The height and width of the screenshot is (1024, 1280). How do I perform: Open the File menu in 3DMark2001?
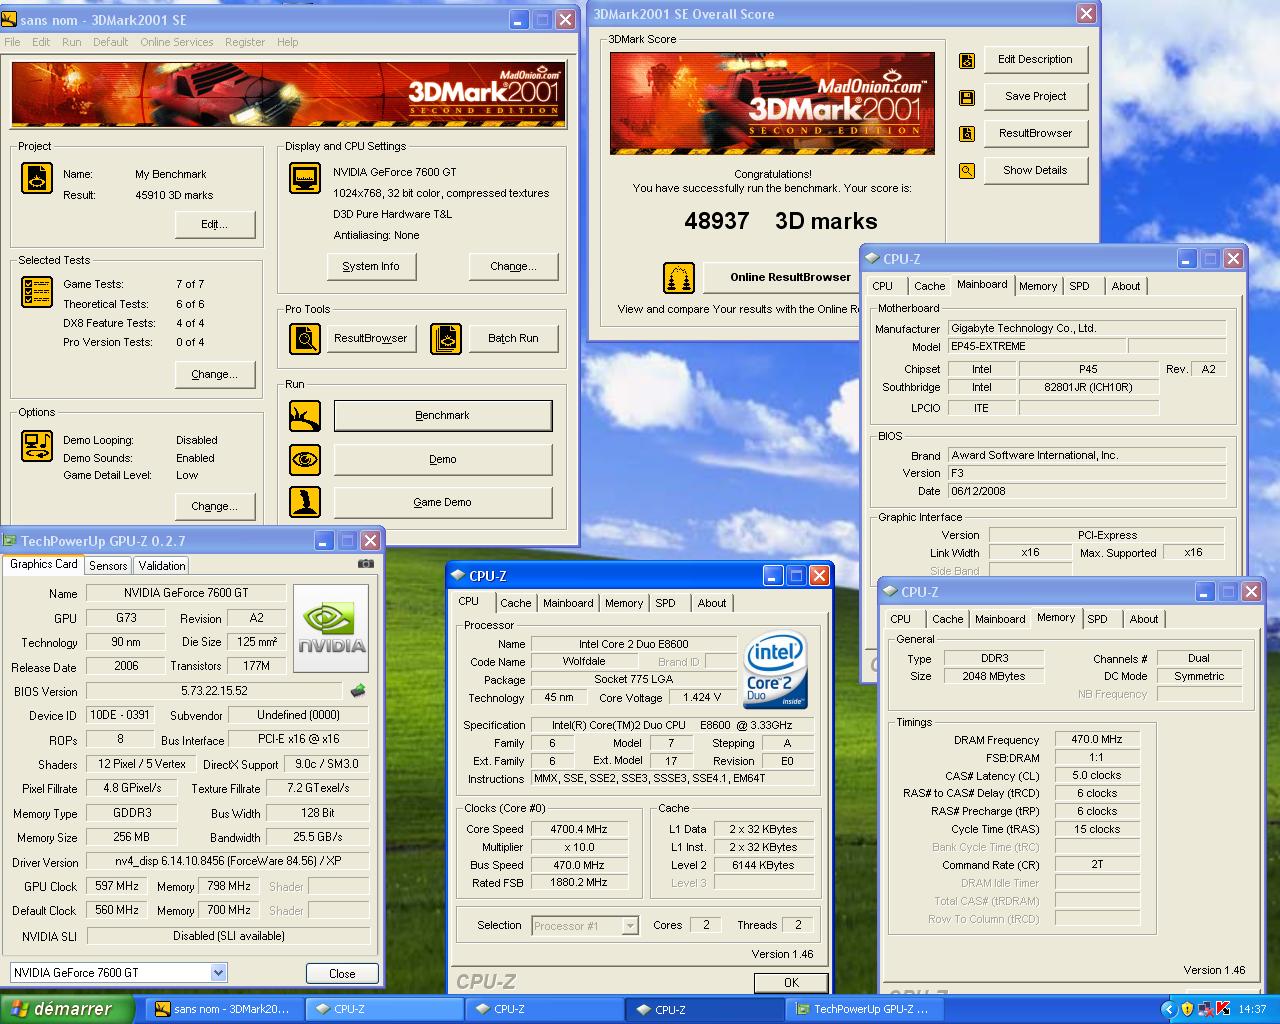12,42
